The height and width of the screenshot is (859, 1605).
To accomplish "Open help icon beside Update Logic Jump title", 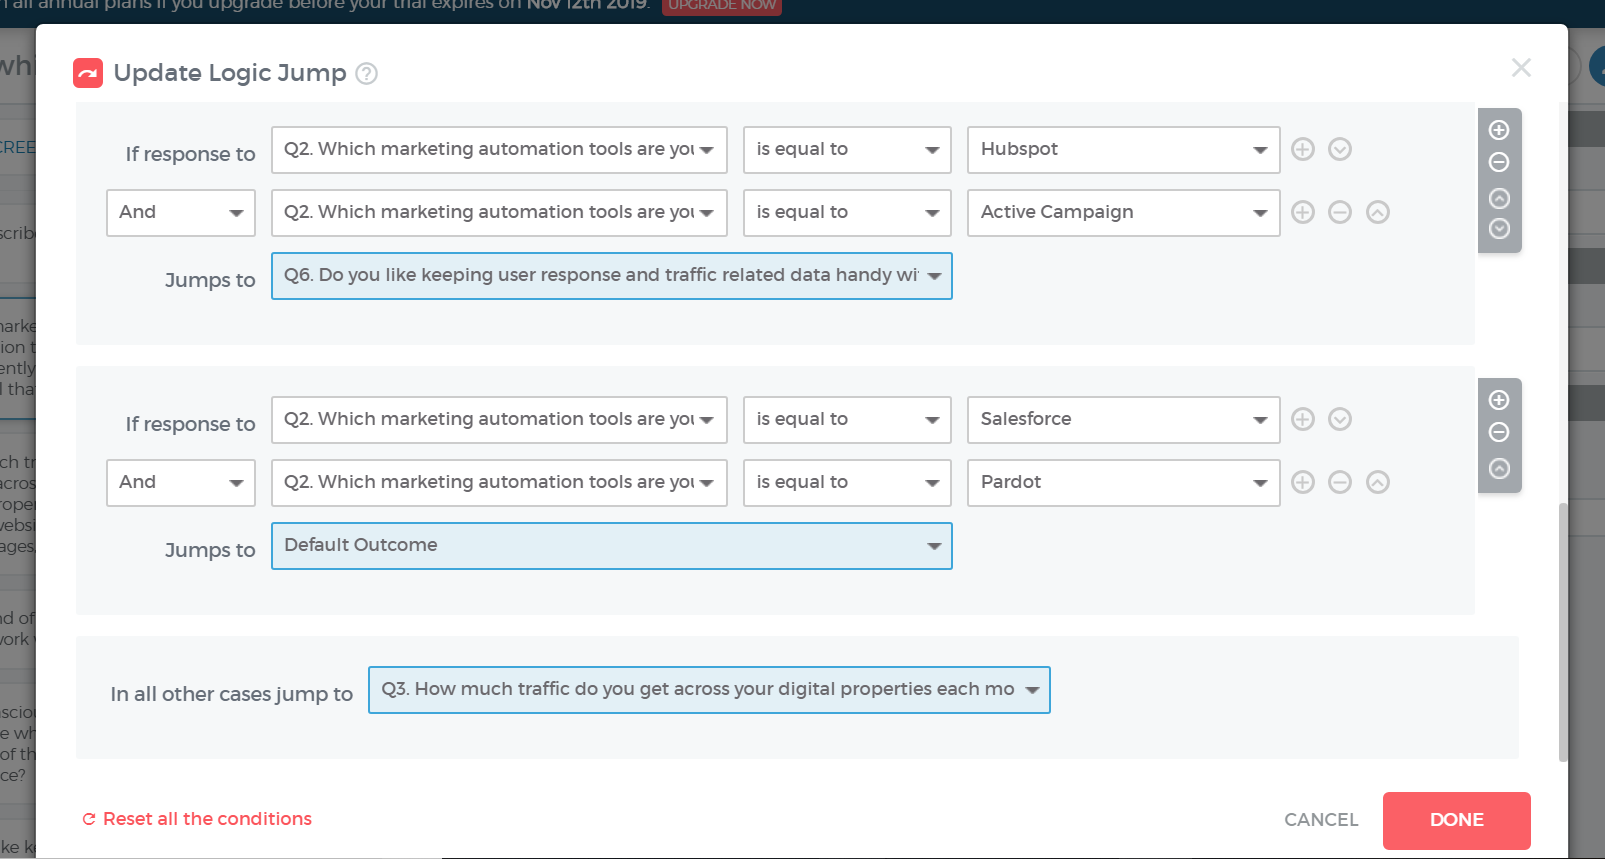I will click(367, 73).
